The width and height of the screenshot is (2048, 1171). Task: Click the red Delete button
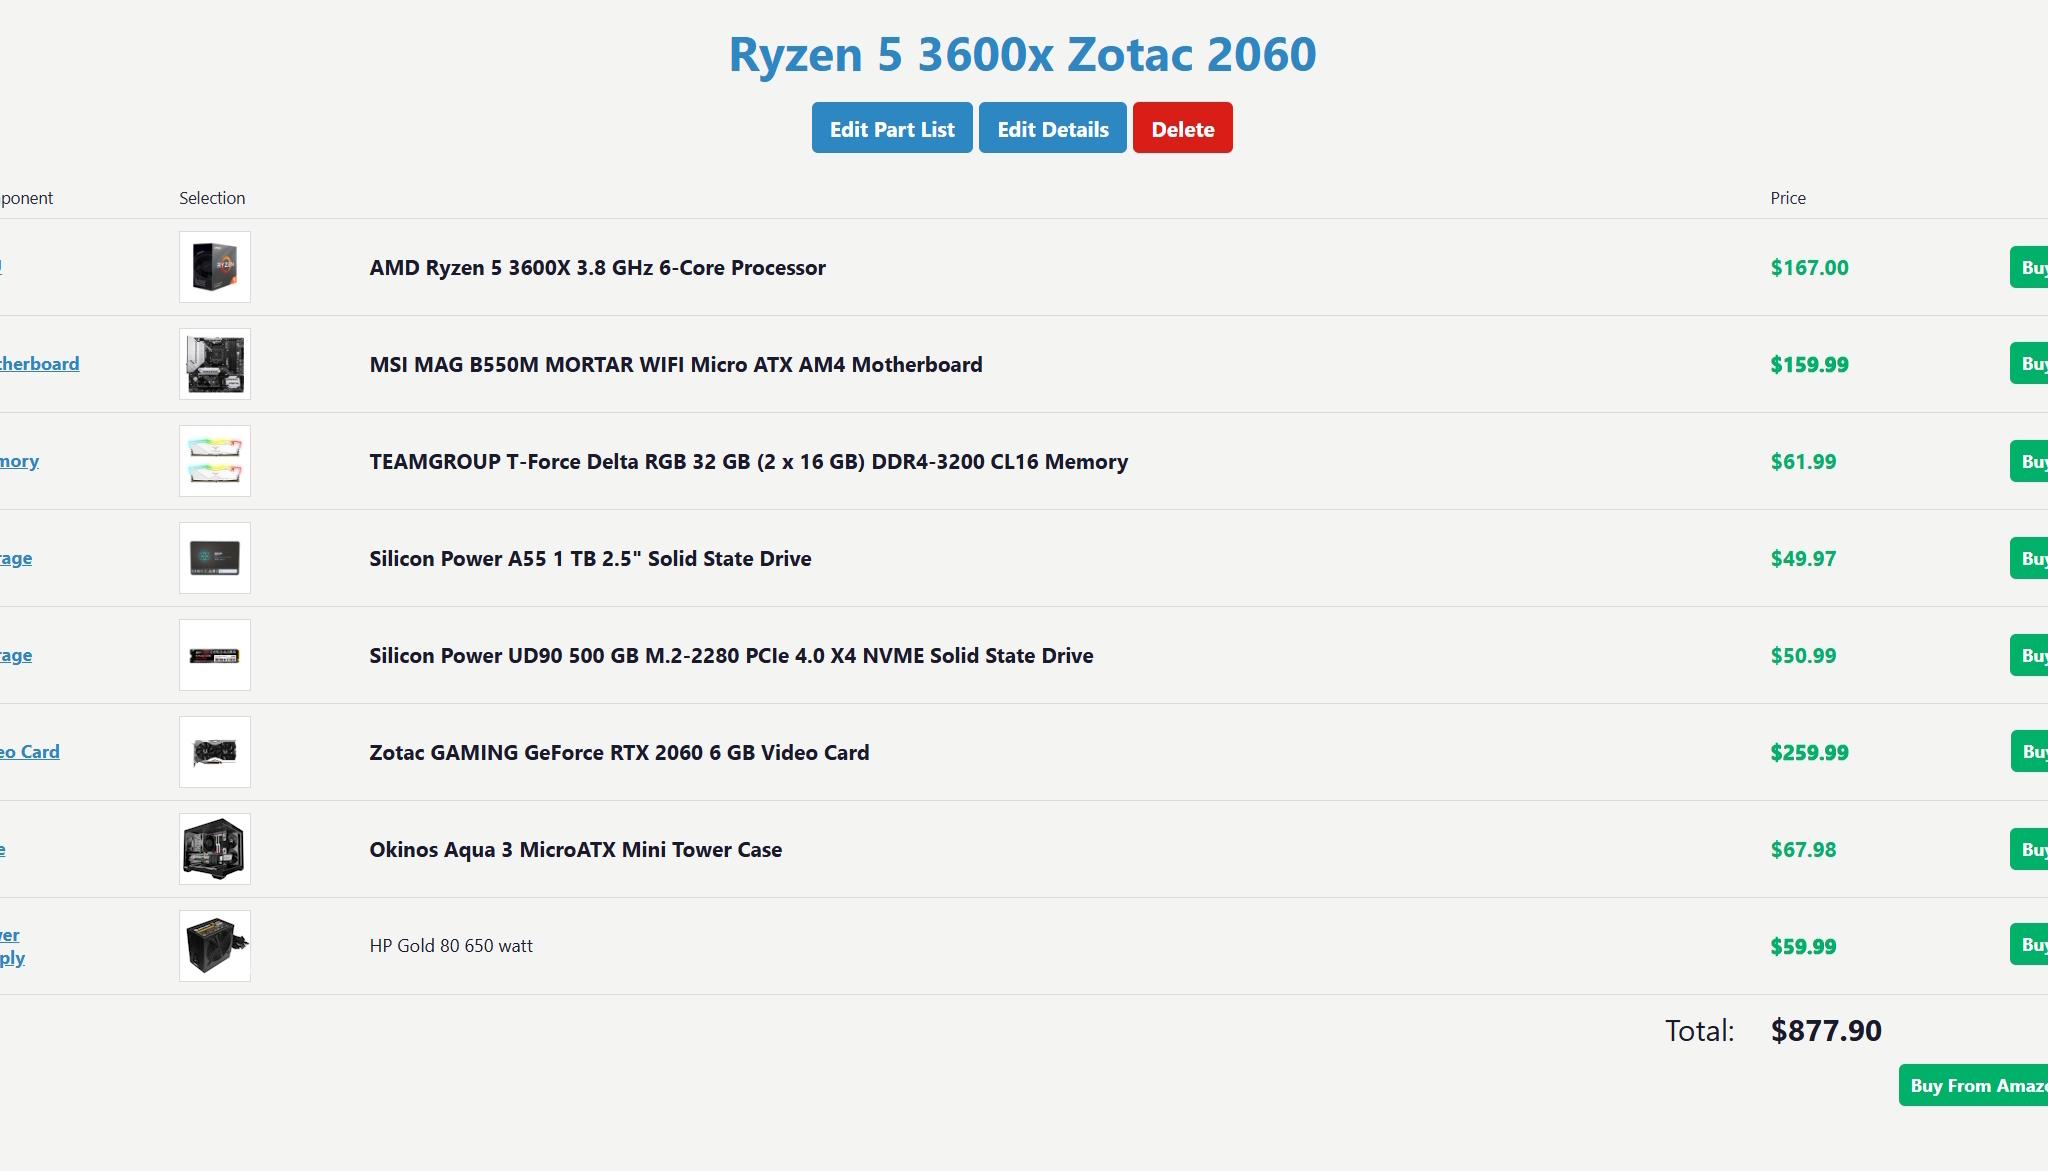coord(1183,128)
